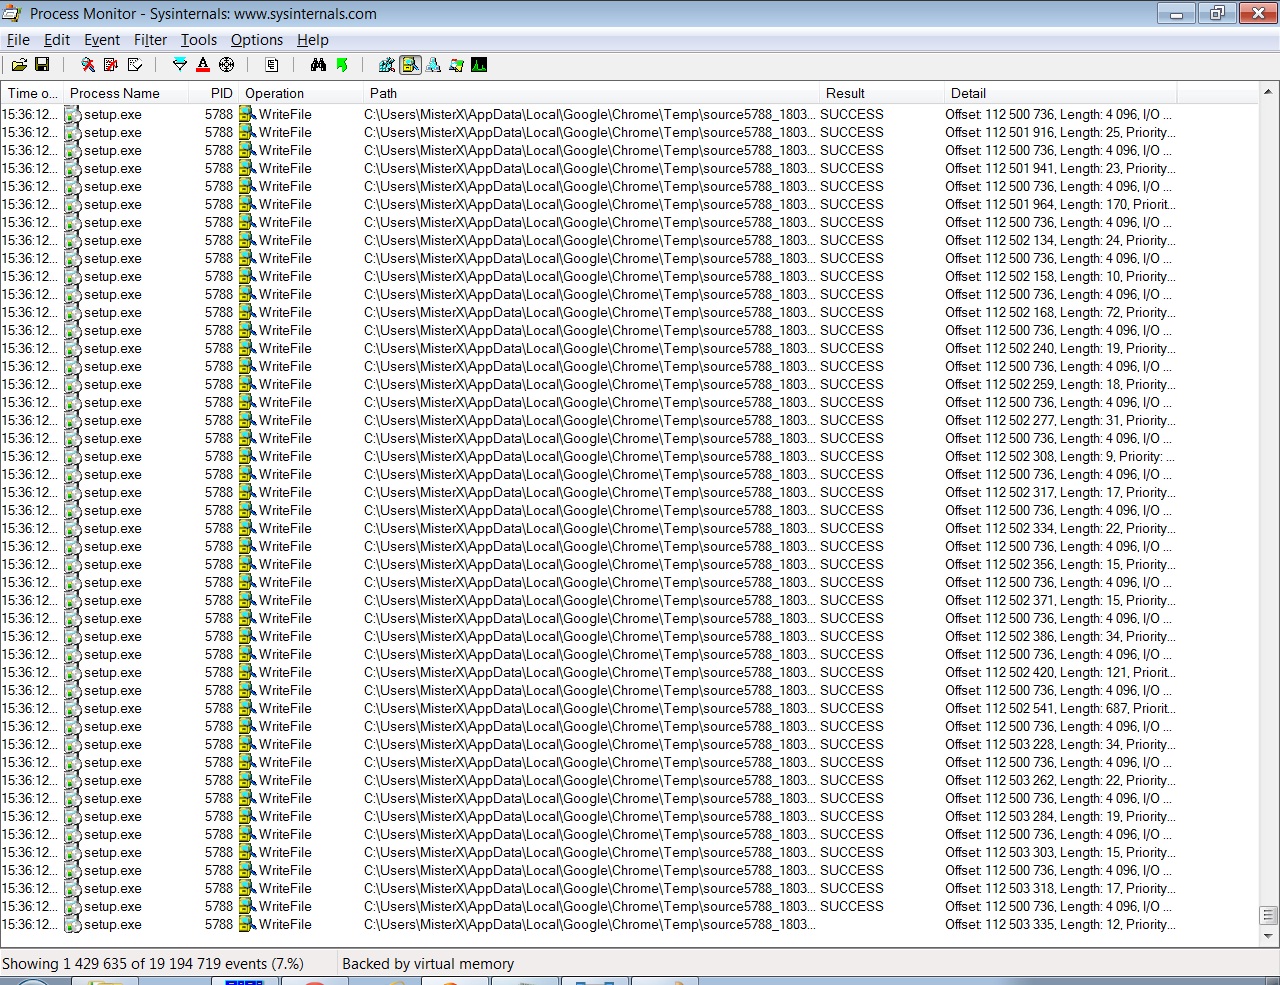Toggle the Autoscroll toolbar button
The image size is (1280, 985).
click(x=111, y=65)
